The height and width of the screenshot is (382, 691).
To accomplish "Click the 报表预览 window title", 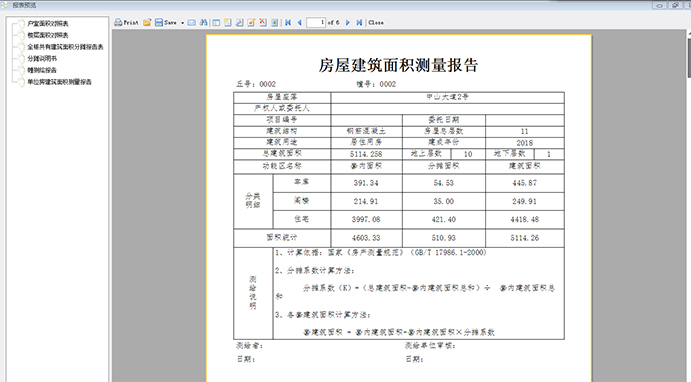I will (x=24, y=5).
